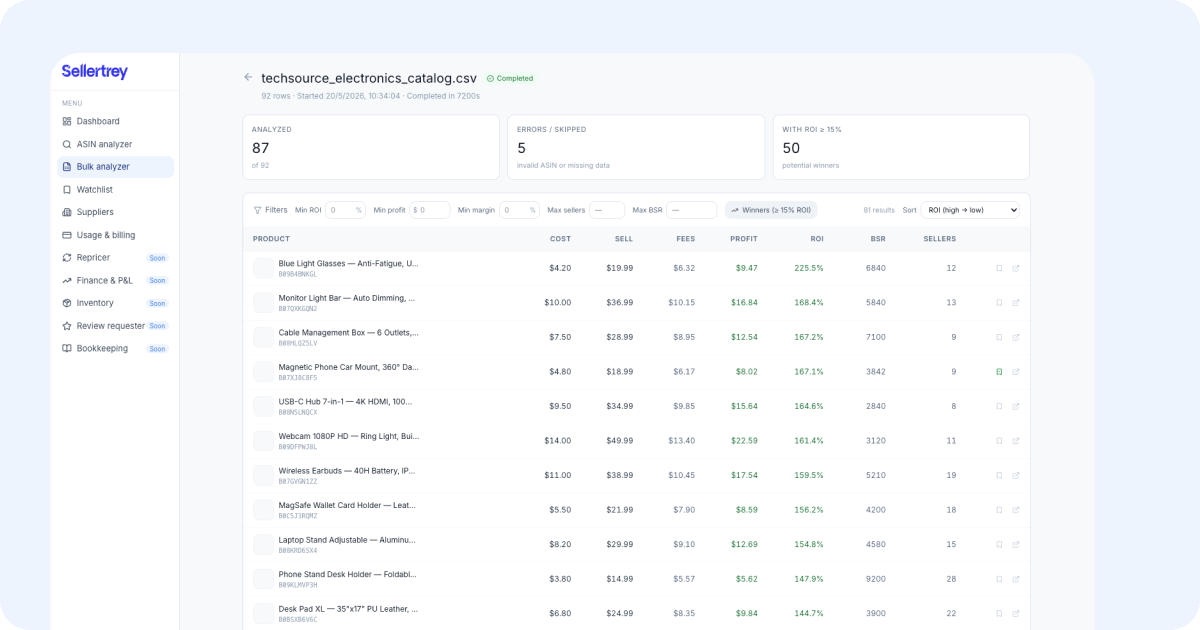The image size is (1200, 630).
Task: Click the Watchlist bookmark icon in the sidebar
Action: (67, 189)
